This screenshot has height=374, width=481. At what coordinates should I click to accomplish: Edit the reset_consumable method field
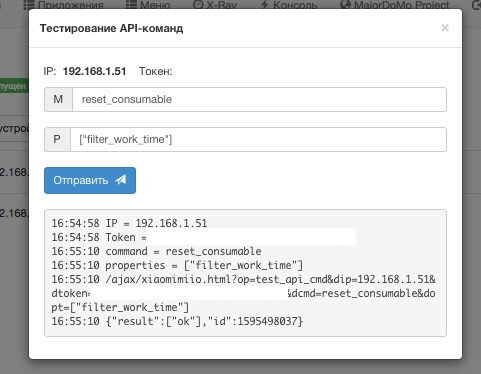259,99
